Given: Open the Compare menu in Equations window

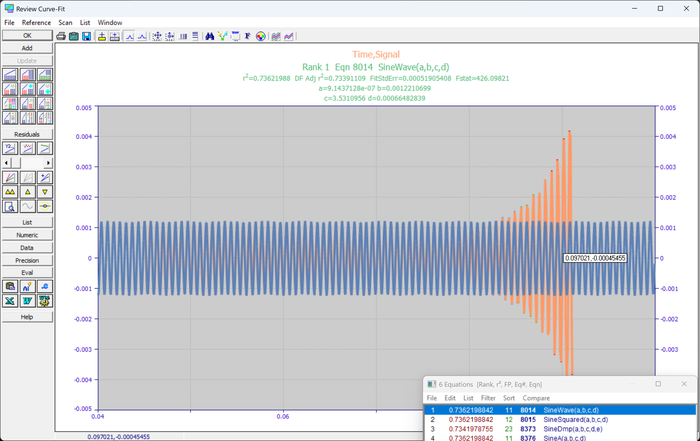Looking at the screenshot, I should click(536, 398).
